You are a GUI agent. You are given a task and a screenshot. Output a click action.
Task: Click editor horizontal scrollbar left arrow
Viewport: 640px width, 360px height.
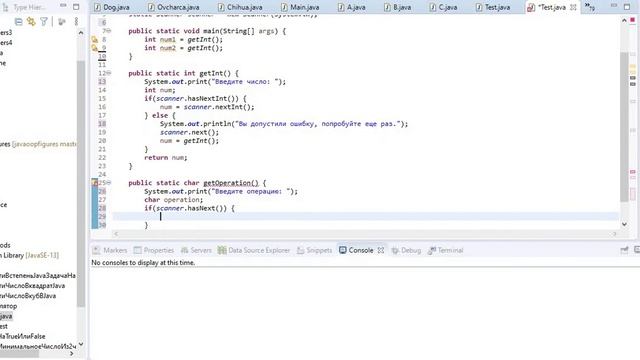click(x=116, y=234)
